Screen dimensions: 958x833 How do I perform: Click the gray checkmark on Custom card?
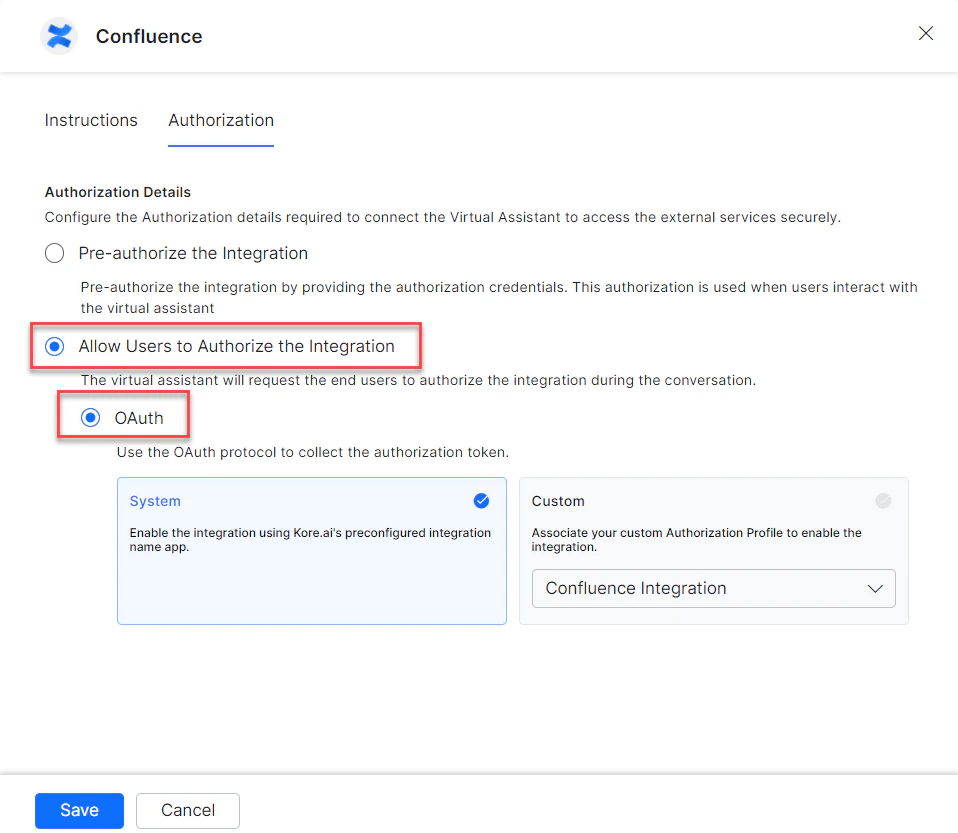click(882, 501)
